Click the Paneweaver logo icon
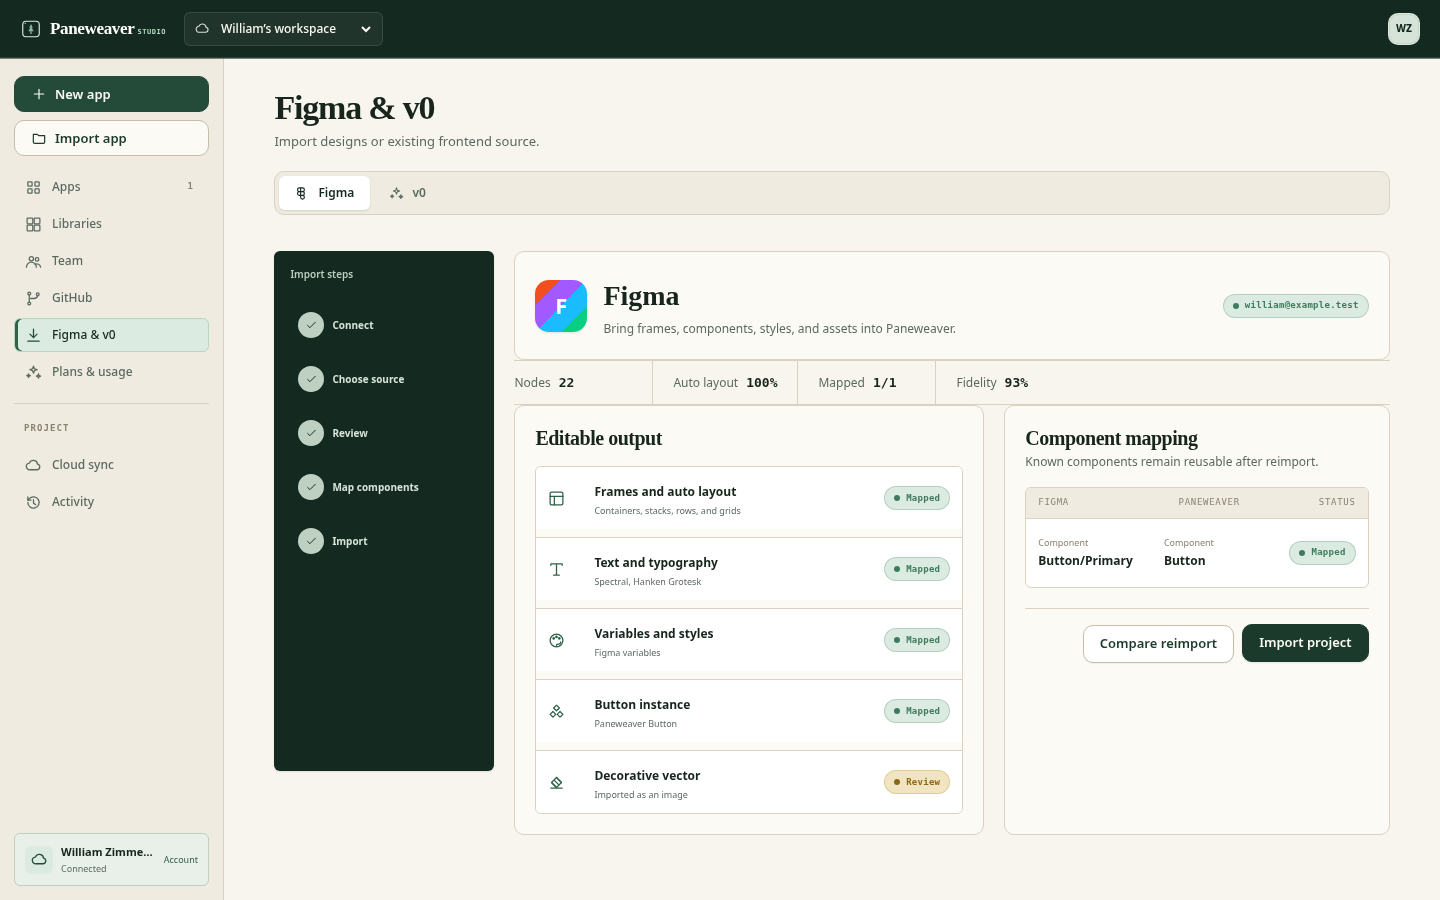Image resolution: width=1440 pixels, height=900 pixels. [31, 29]
